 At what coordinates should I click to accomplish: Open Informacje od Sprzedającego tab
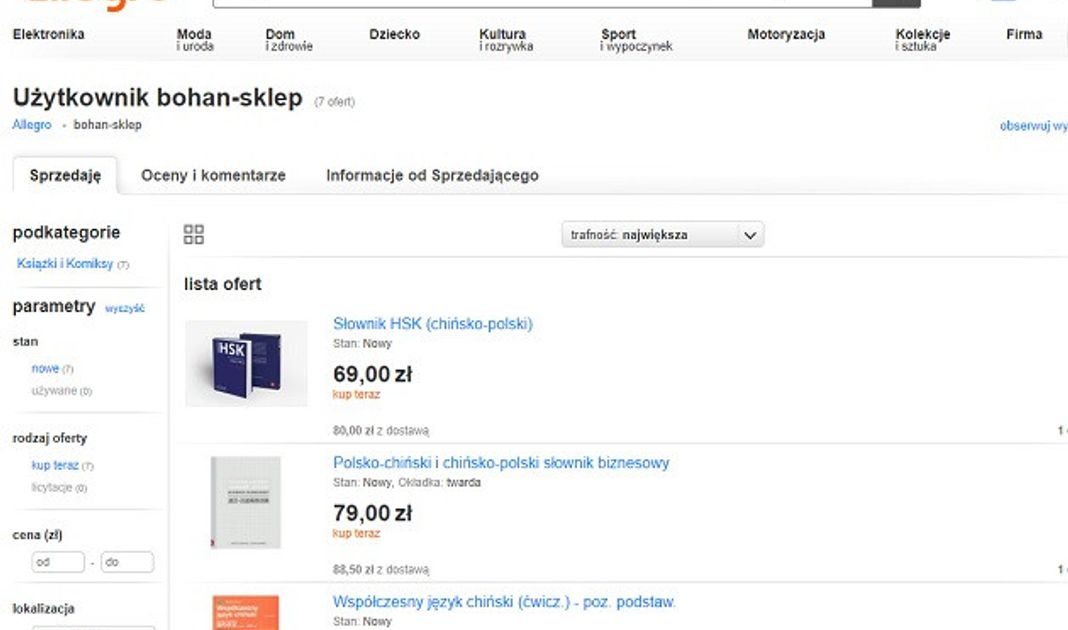(432, 176)
